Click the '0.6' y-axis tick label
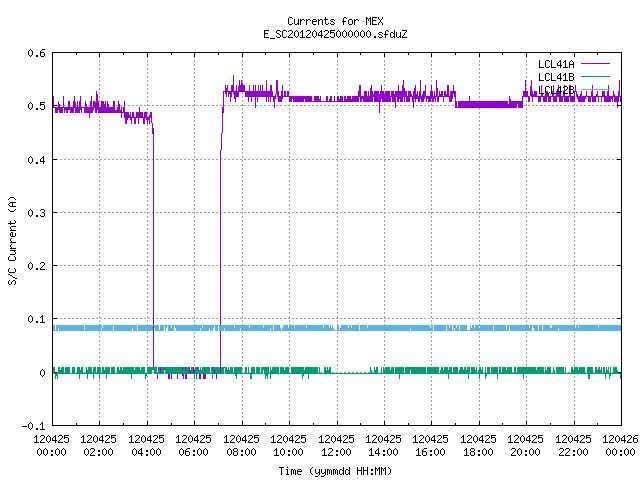 (36, 53)
